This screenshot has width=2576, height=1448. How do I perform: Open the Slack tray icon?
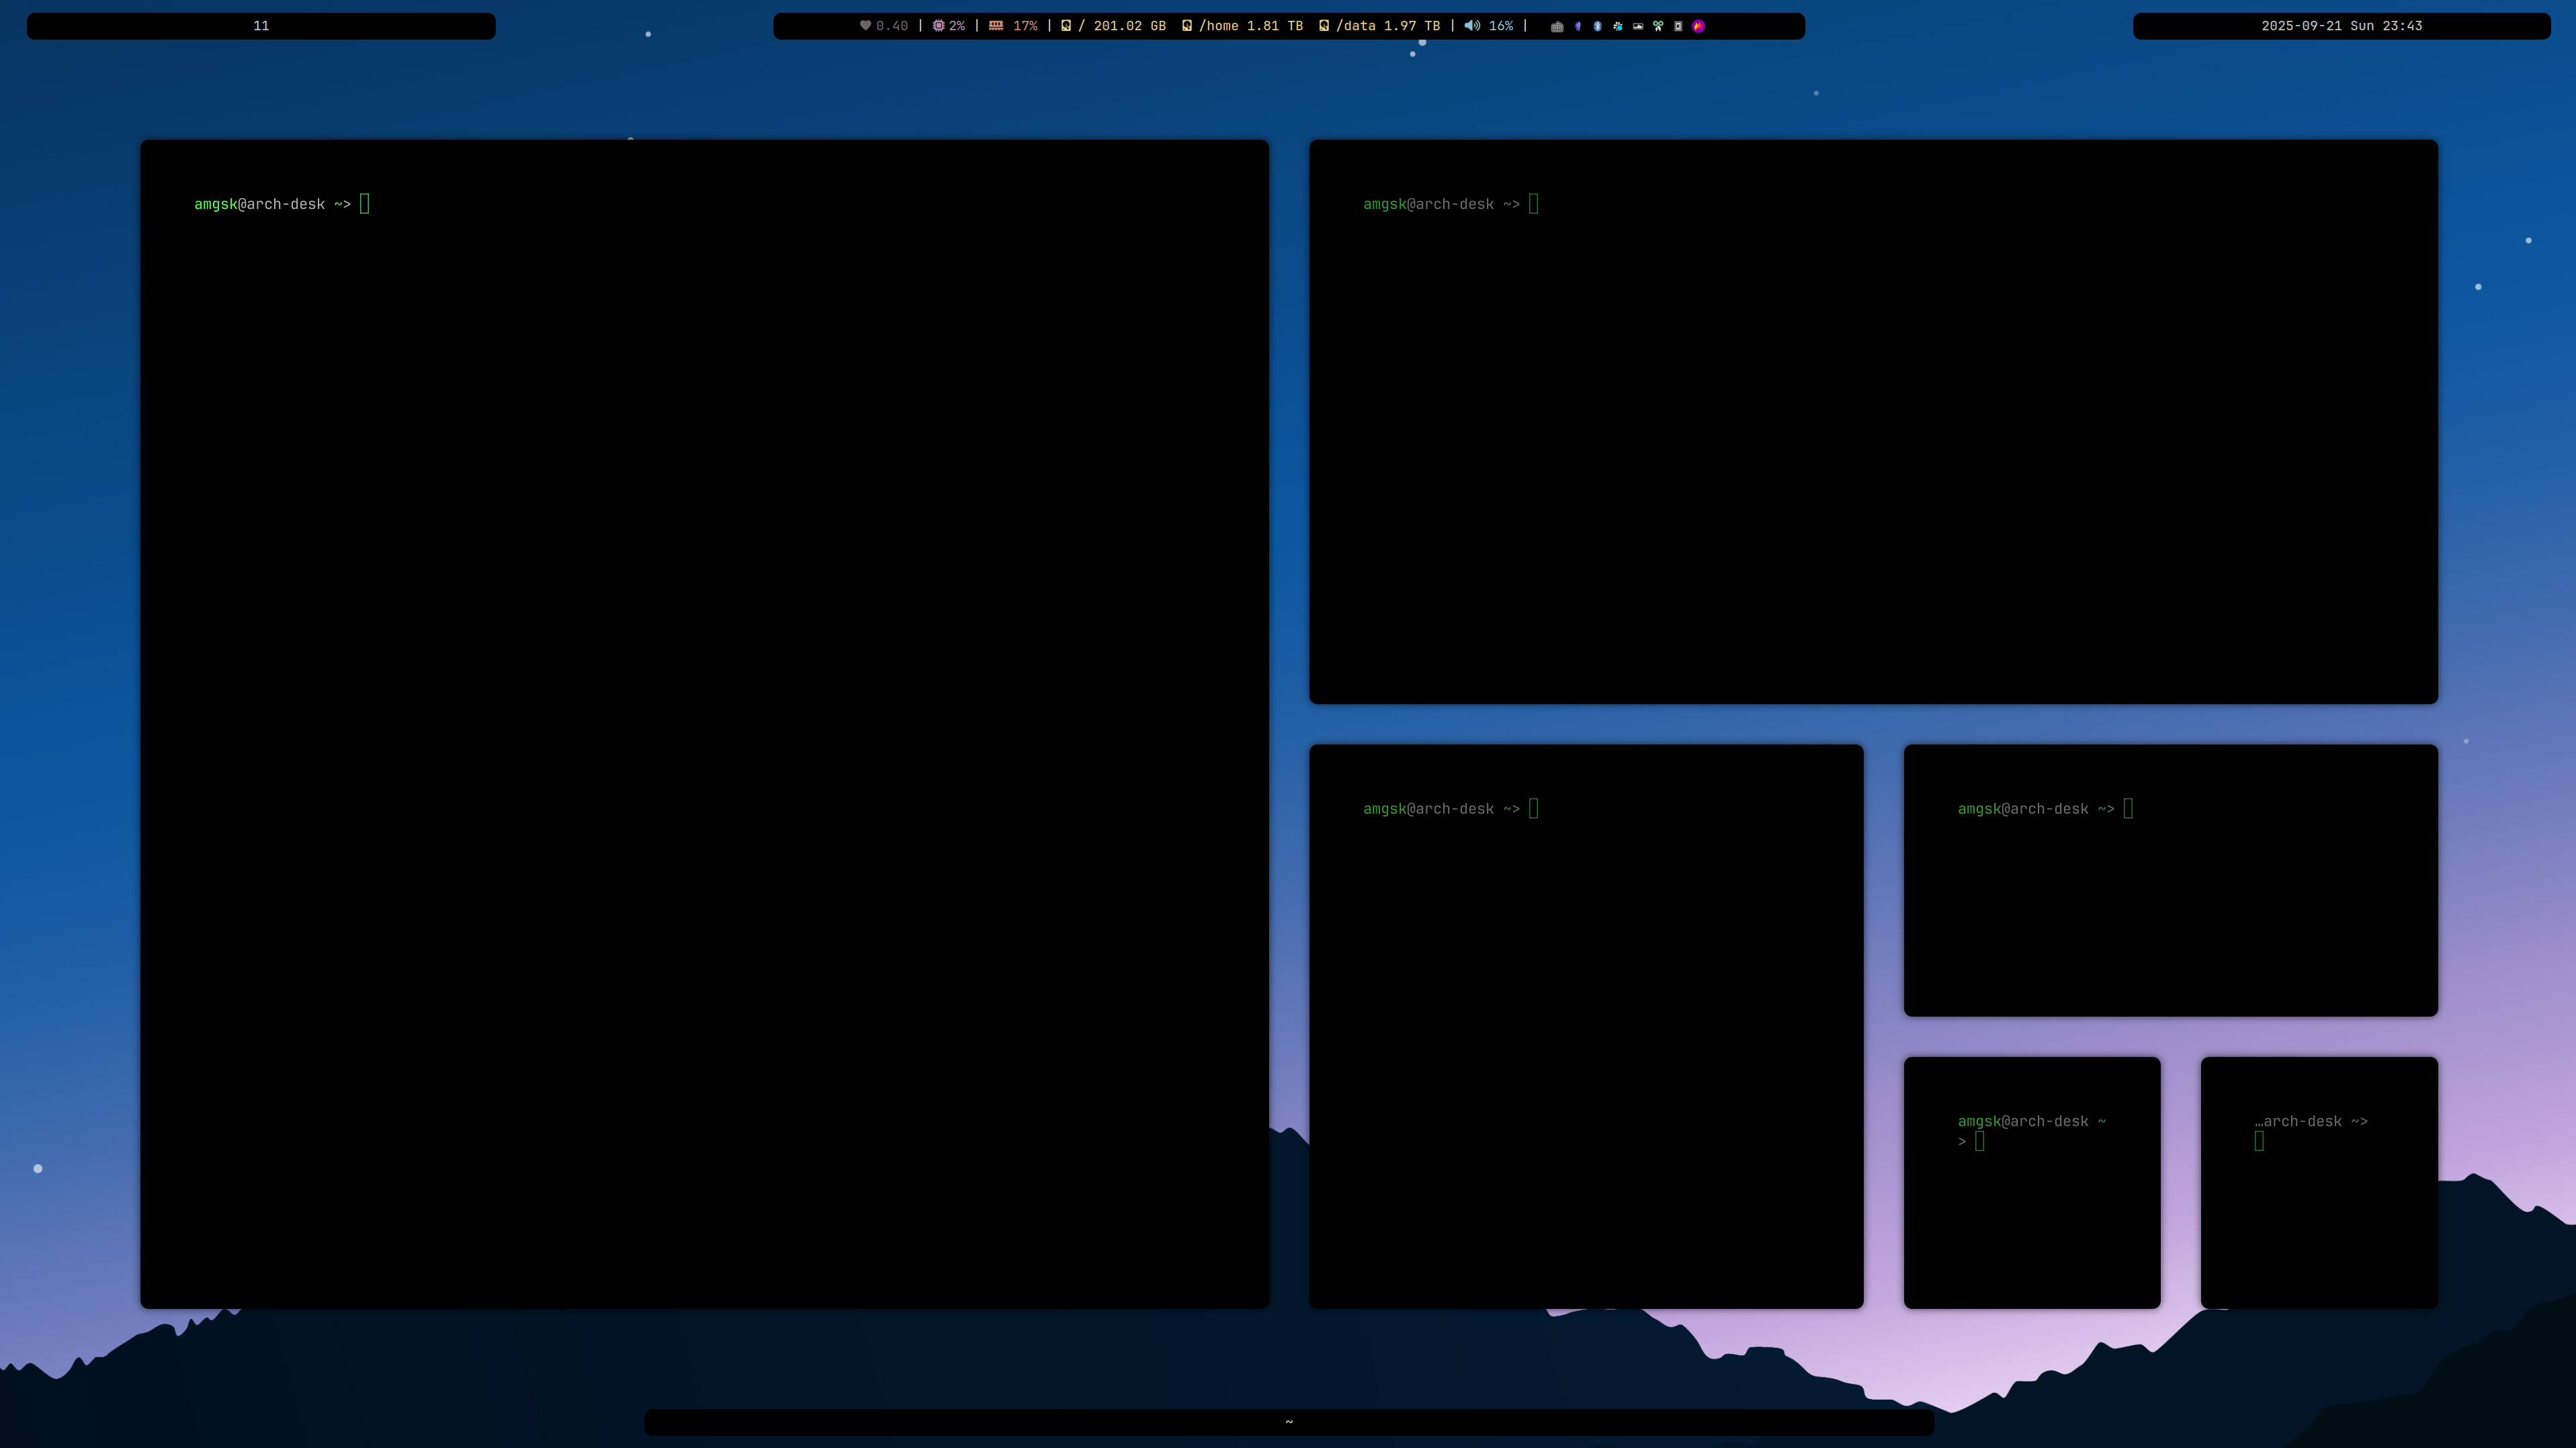(1618, 27)
